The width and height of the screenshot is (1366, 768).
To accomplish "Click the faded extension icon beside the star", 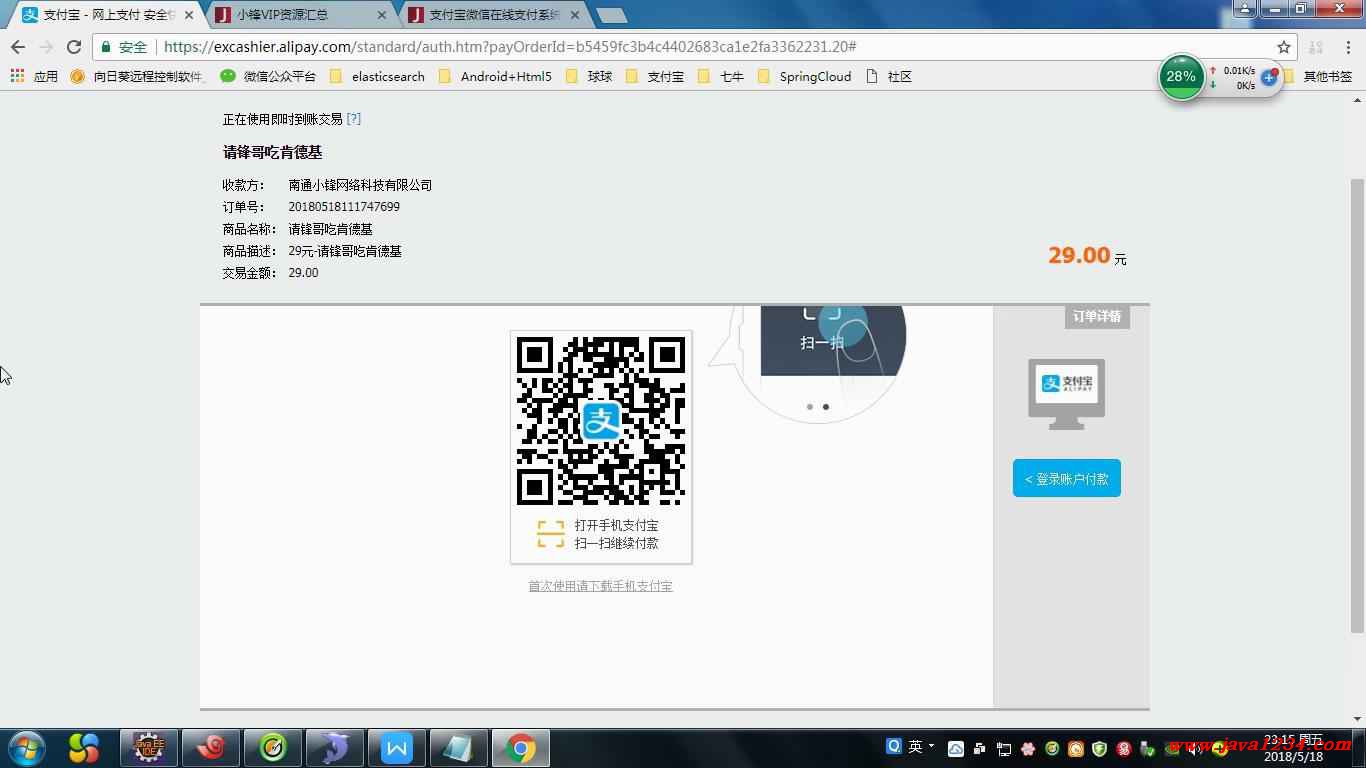I will [1316, 47].
